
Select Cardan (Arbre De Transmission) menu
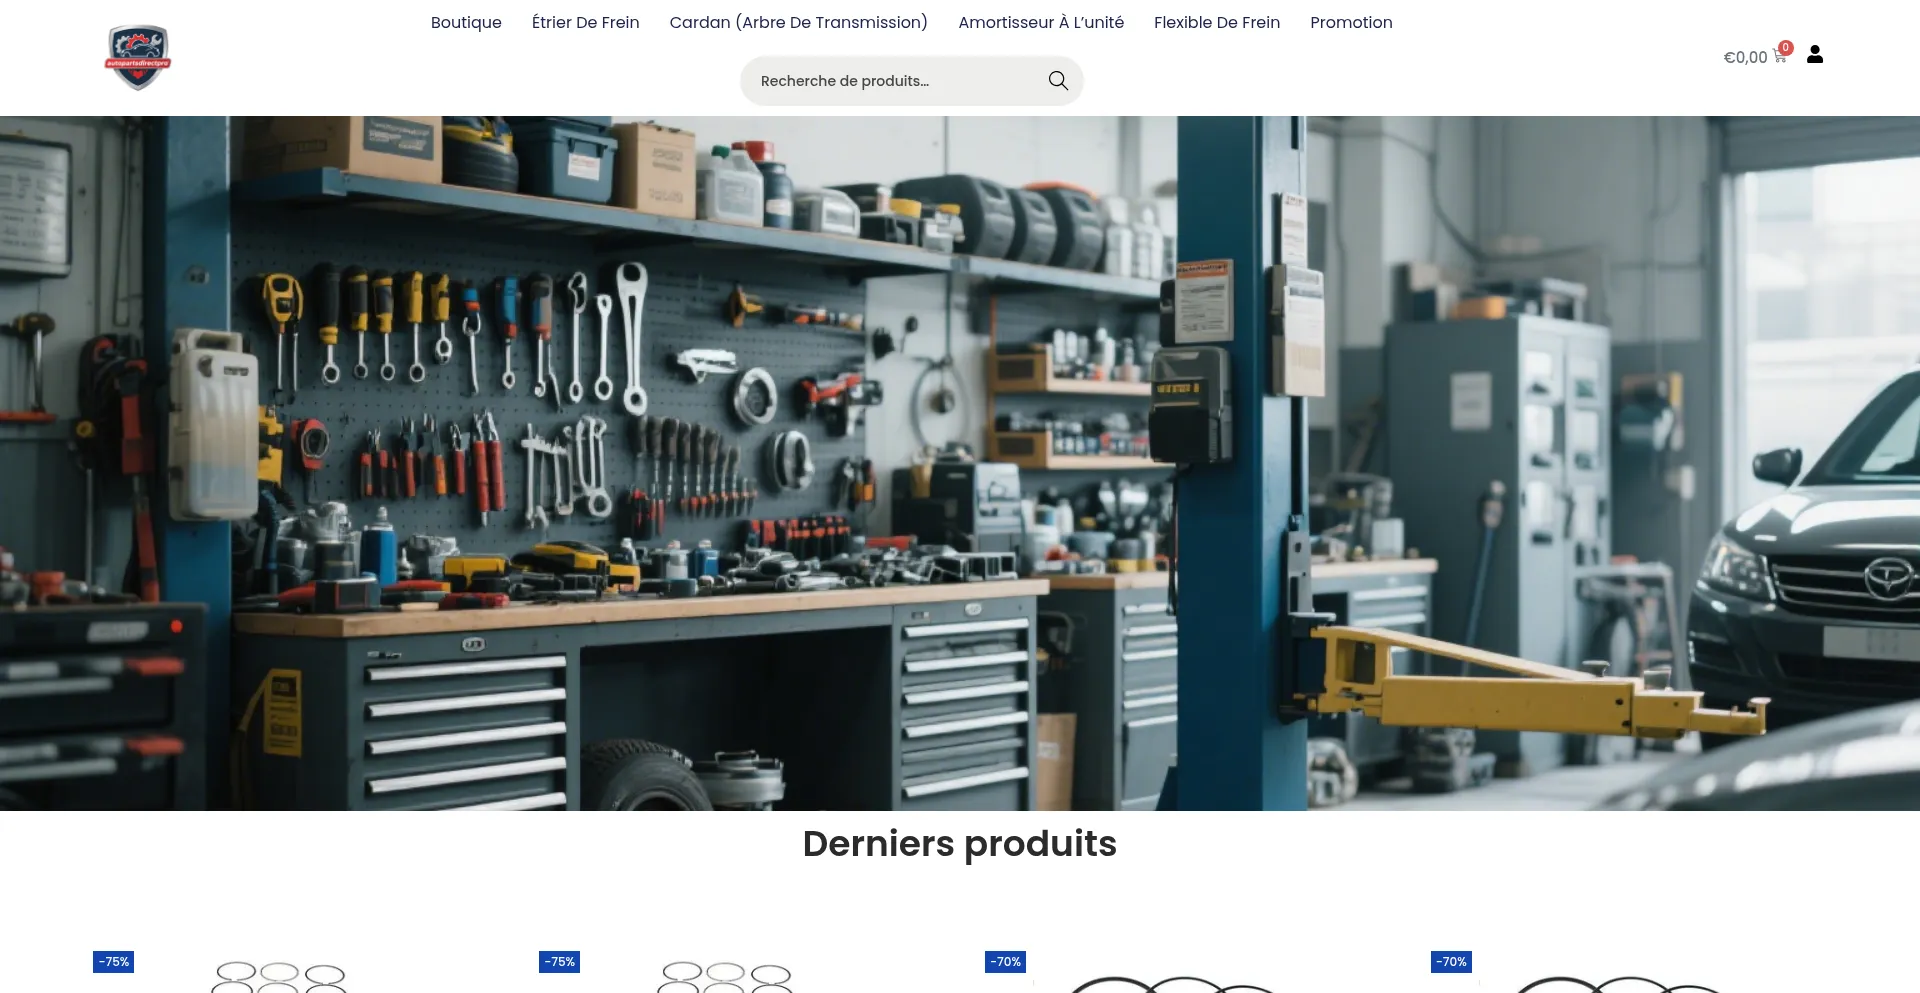798,22
